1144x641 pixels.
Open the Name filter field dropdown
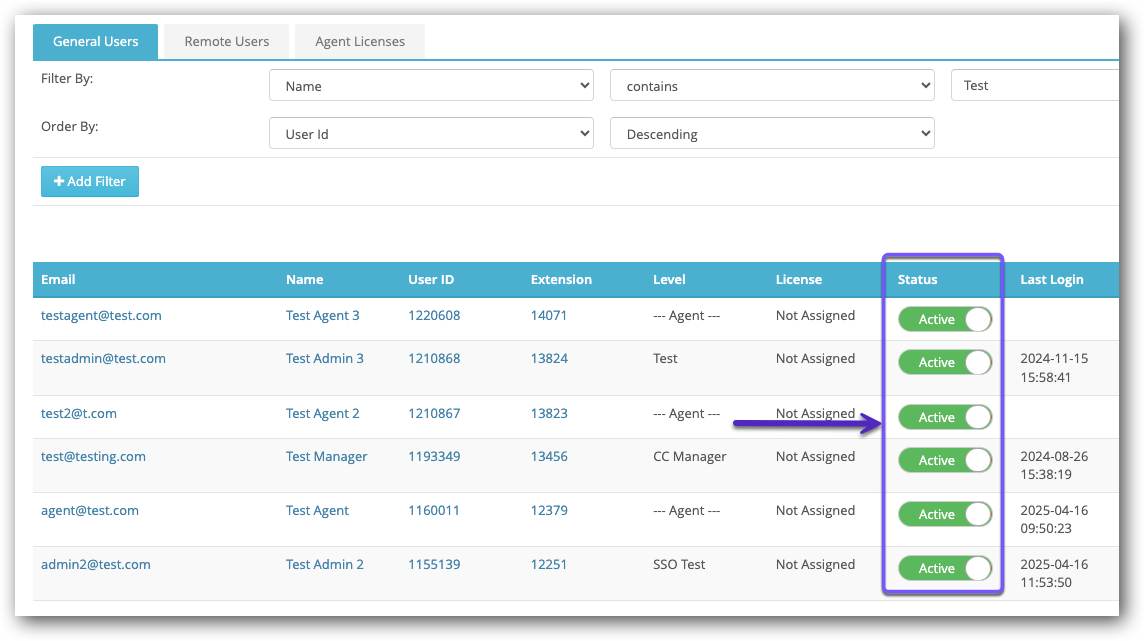[431, 85]
